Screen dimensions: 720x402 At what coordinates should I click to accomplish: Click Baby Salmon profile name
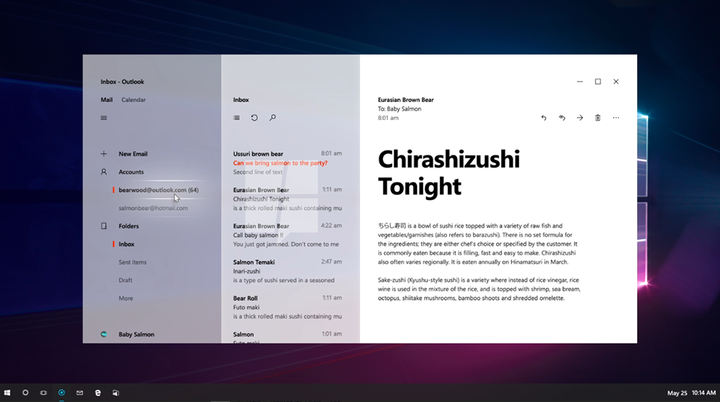click(136, 334)
